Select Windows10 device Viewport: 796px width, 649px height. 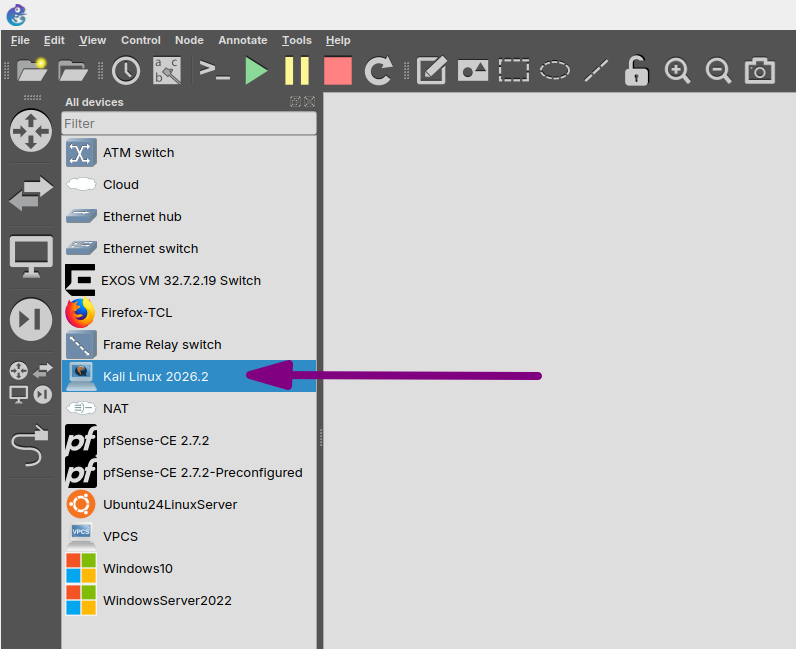tap(189, 568)
